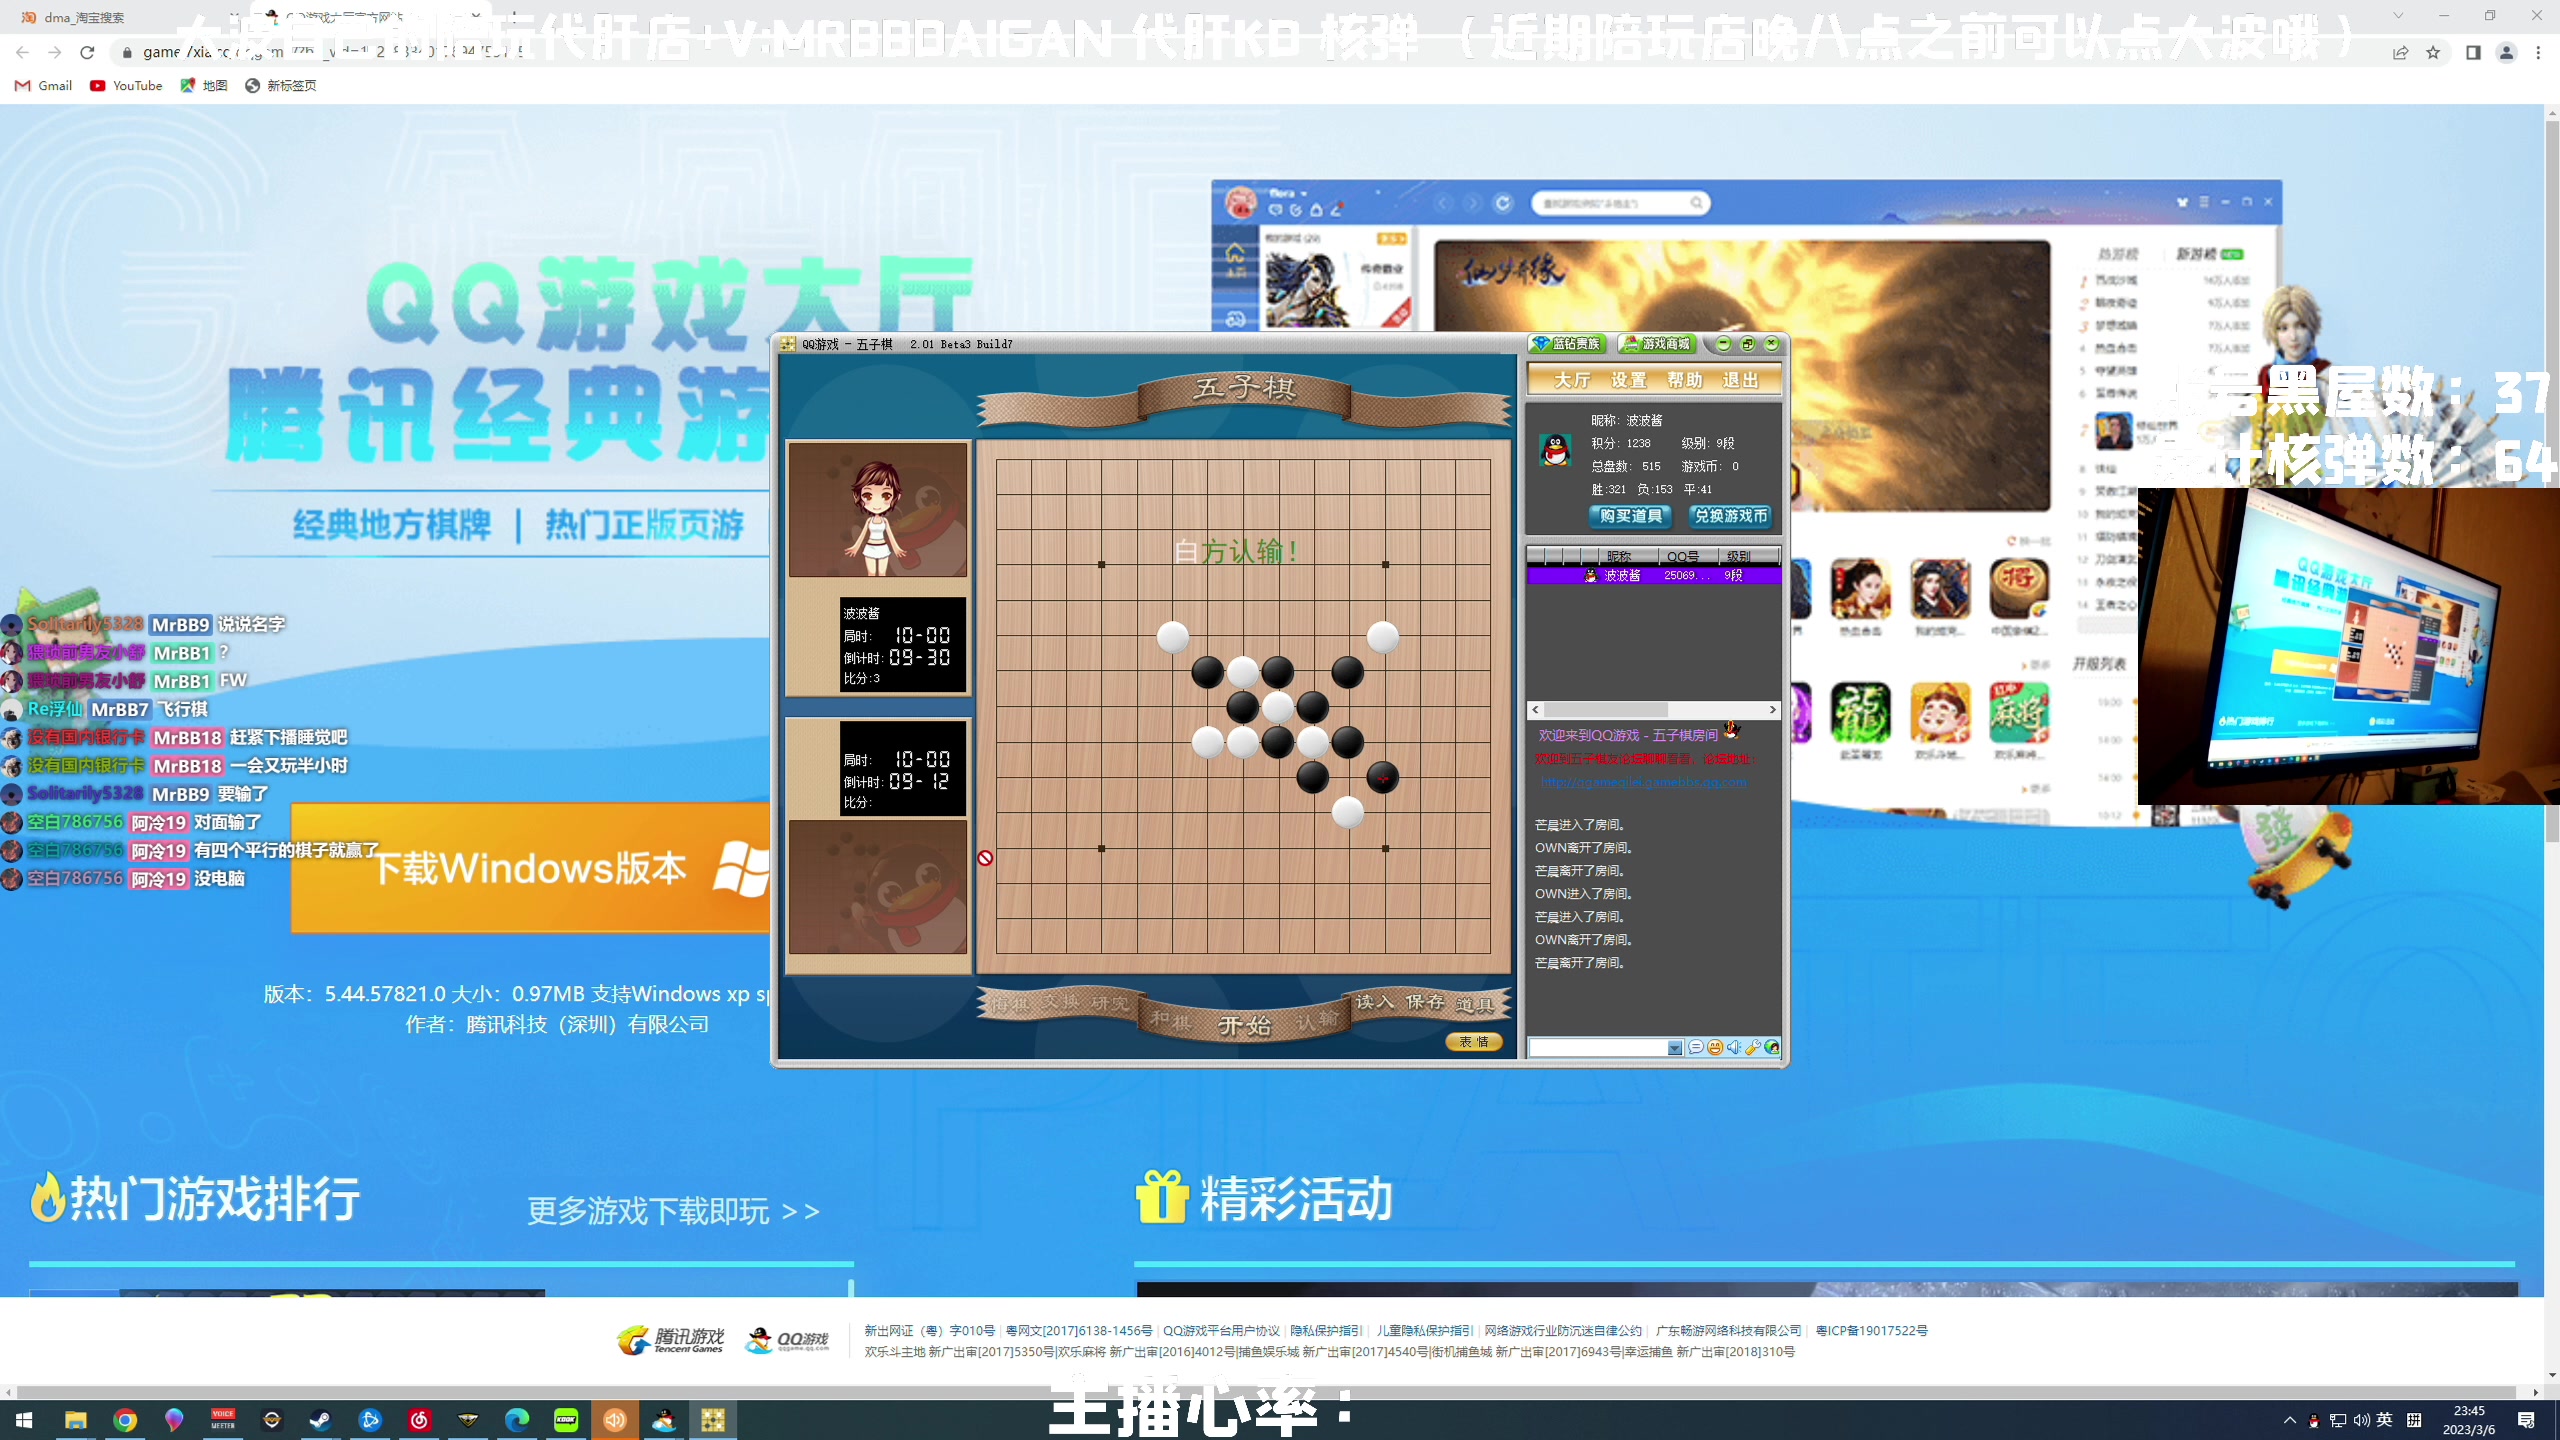This screenshot has height=1440, width=2560.
Task: Open VoiceMeeter from the taskbar
Action: tap(223, 1420)
